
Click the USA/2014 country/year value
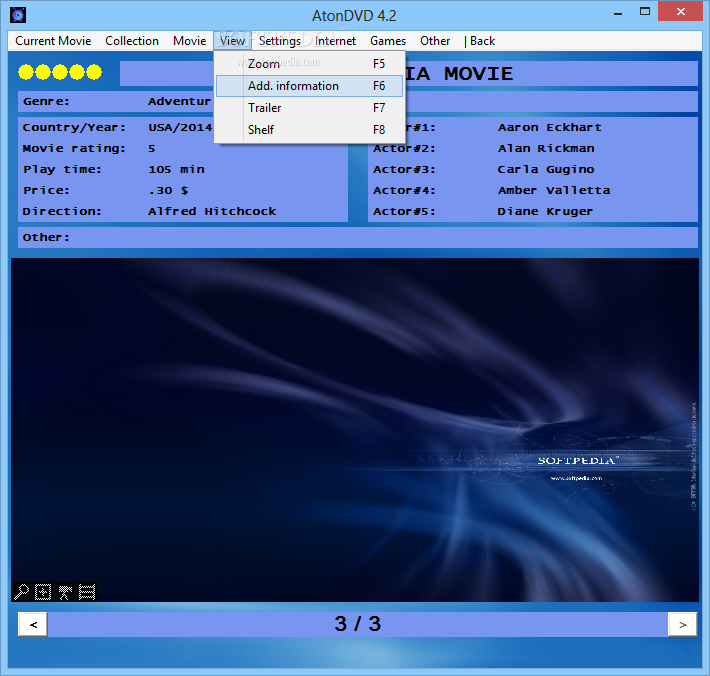[x=180, y=127]
